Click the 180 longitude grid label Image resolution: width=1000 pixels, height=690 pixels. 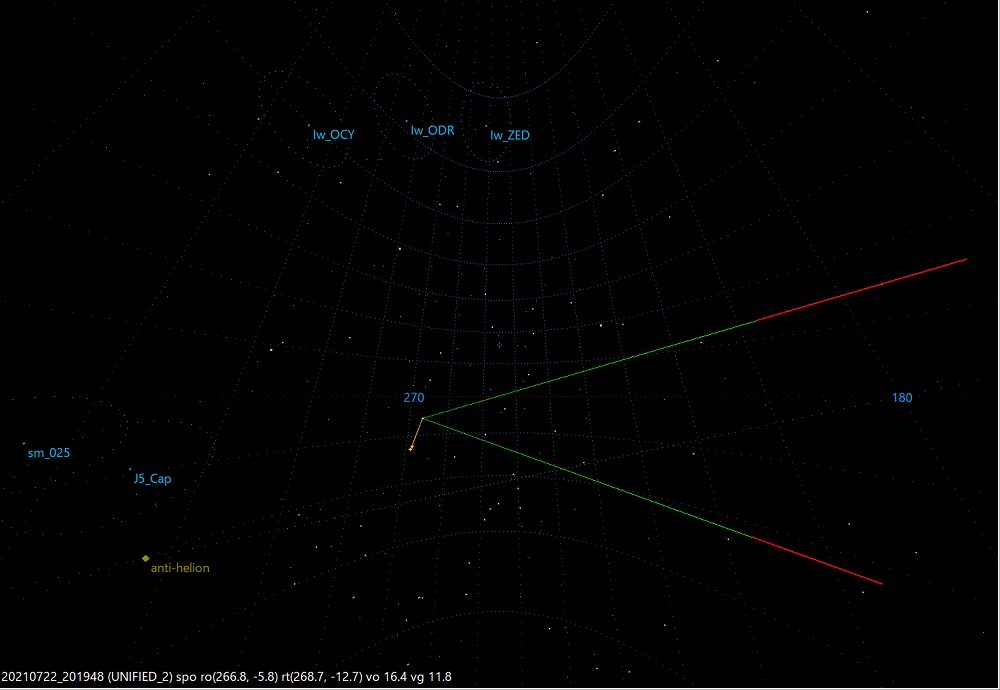(x=901, y=398)
